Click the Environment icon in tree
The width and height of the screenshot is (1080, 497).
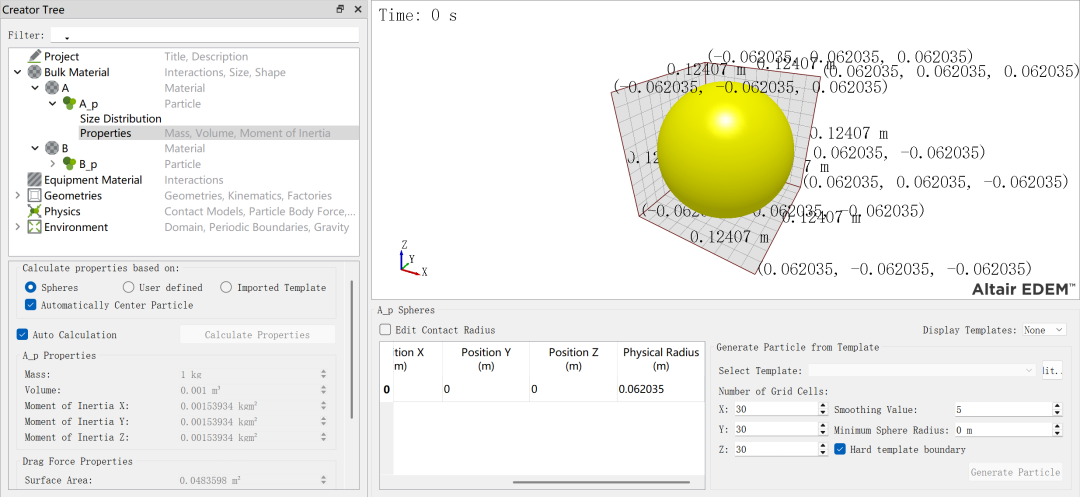35,227
